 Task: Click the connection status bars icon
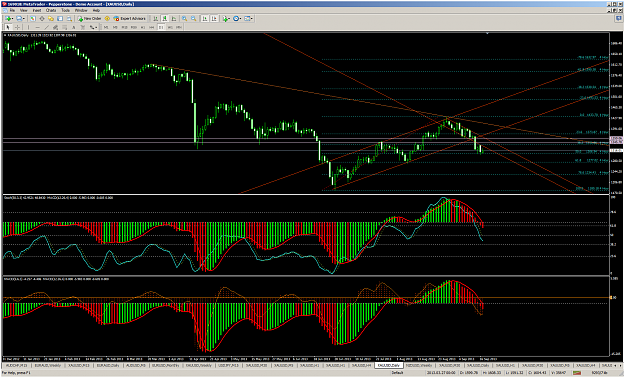(x=577, y=373)
